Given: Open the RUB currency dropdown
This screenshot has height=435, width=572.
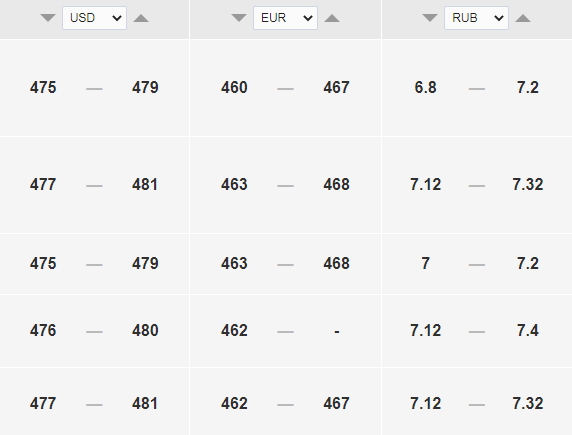Looking at the screenshot, I should point(476,18).
